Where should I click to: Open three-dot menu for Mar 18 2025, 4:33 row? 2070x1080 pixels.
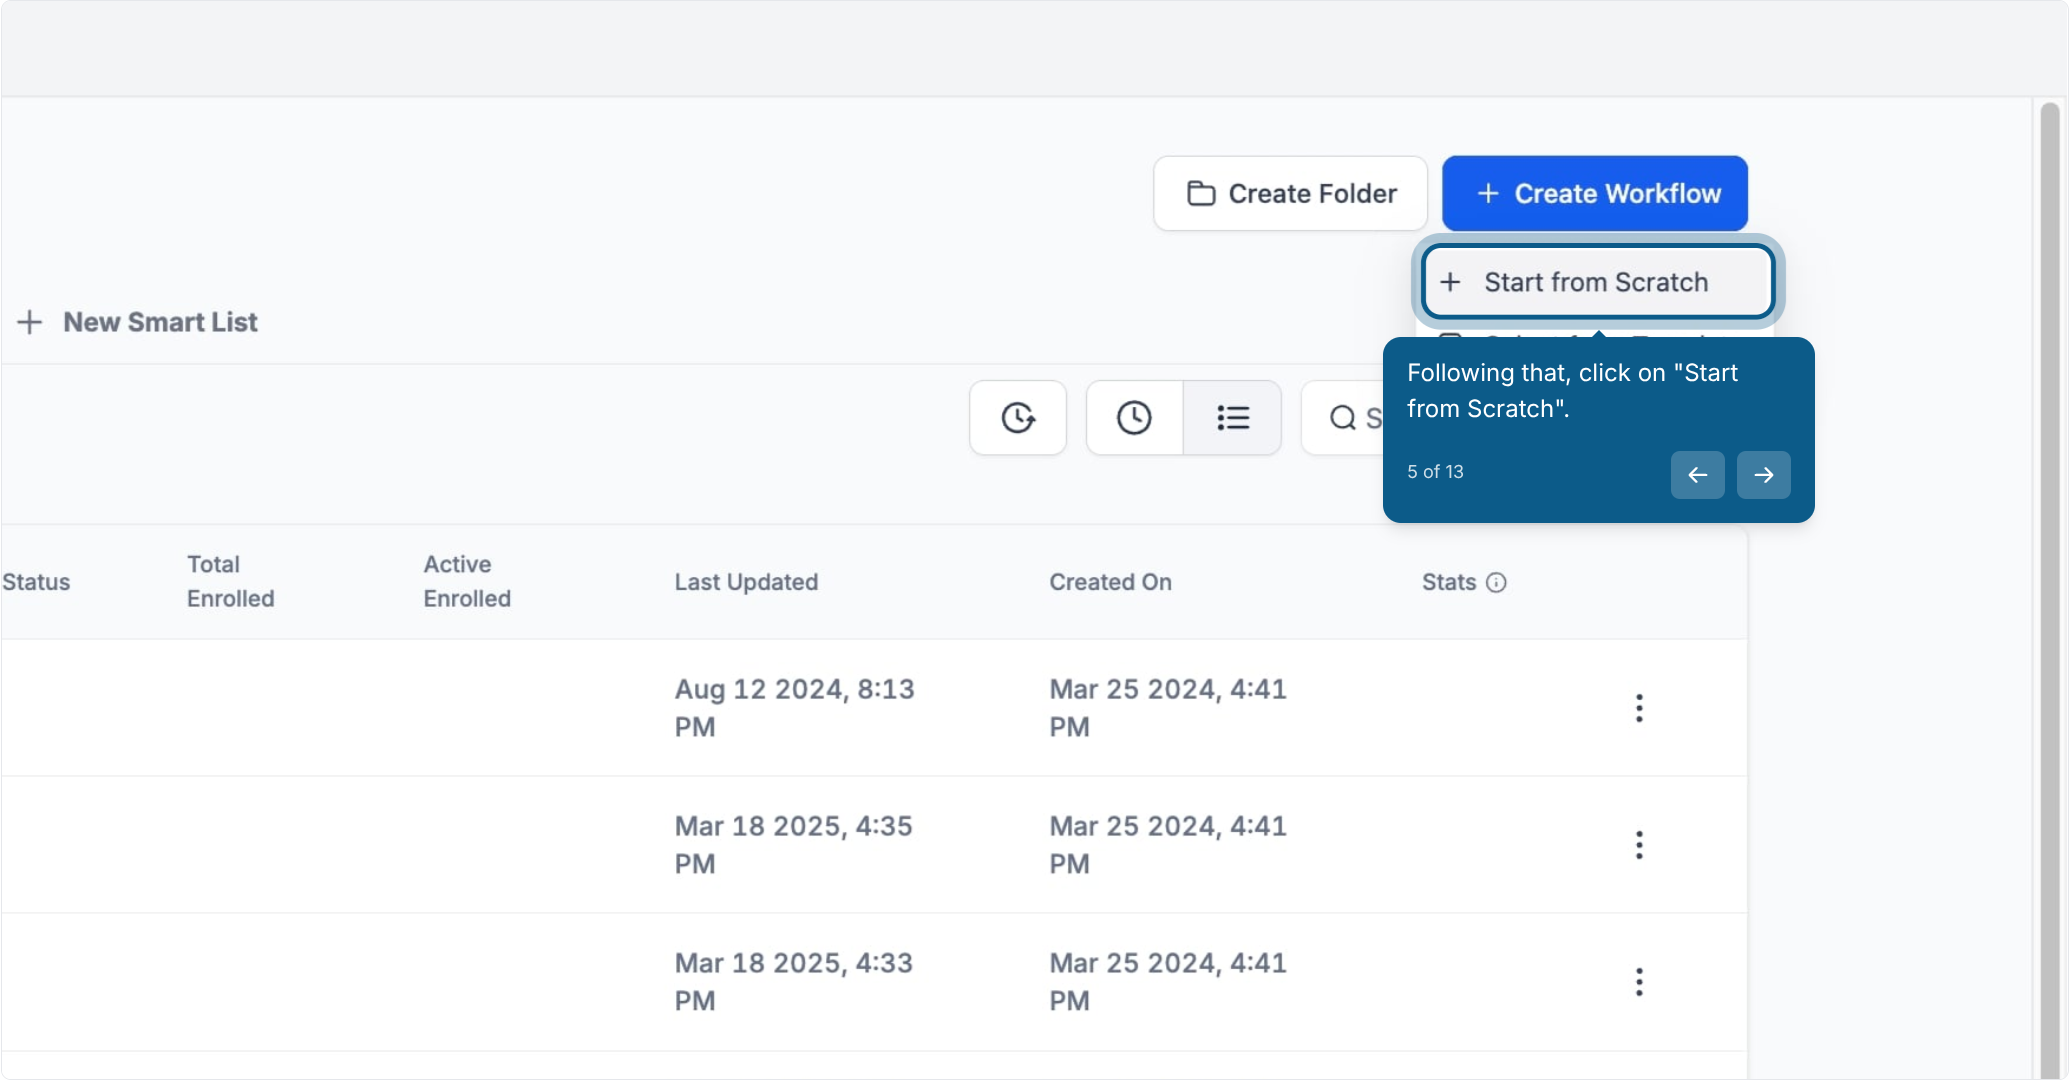[1639, 982]
